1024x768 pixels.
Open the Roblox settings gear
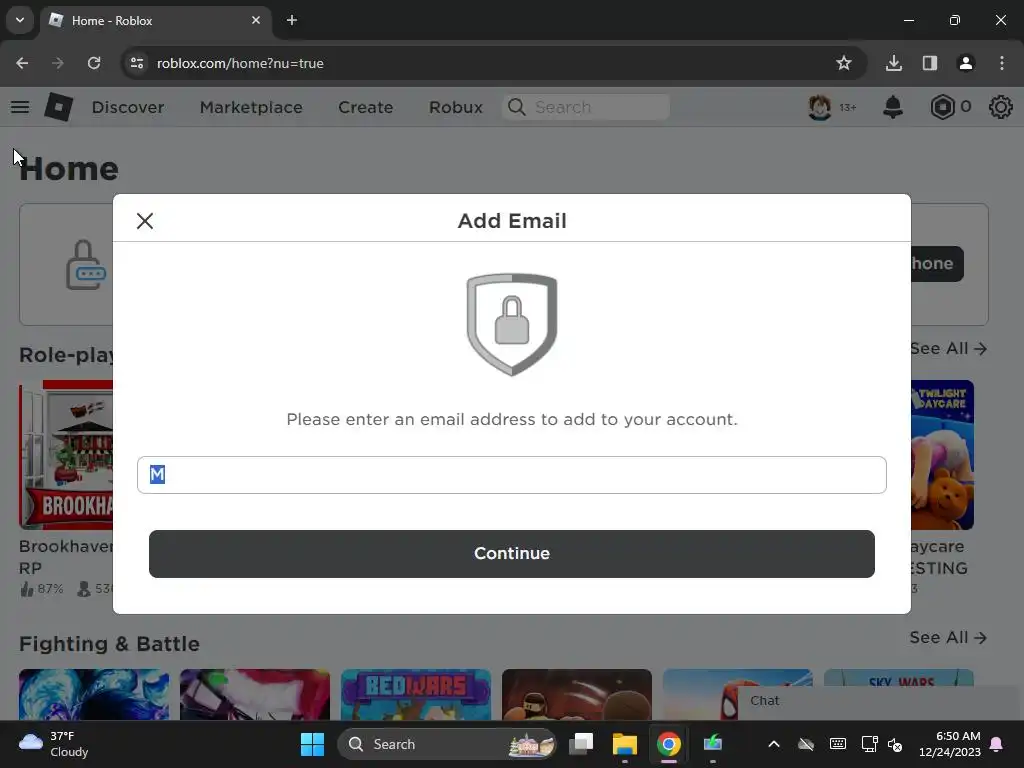(1000, 107)
